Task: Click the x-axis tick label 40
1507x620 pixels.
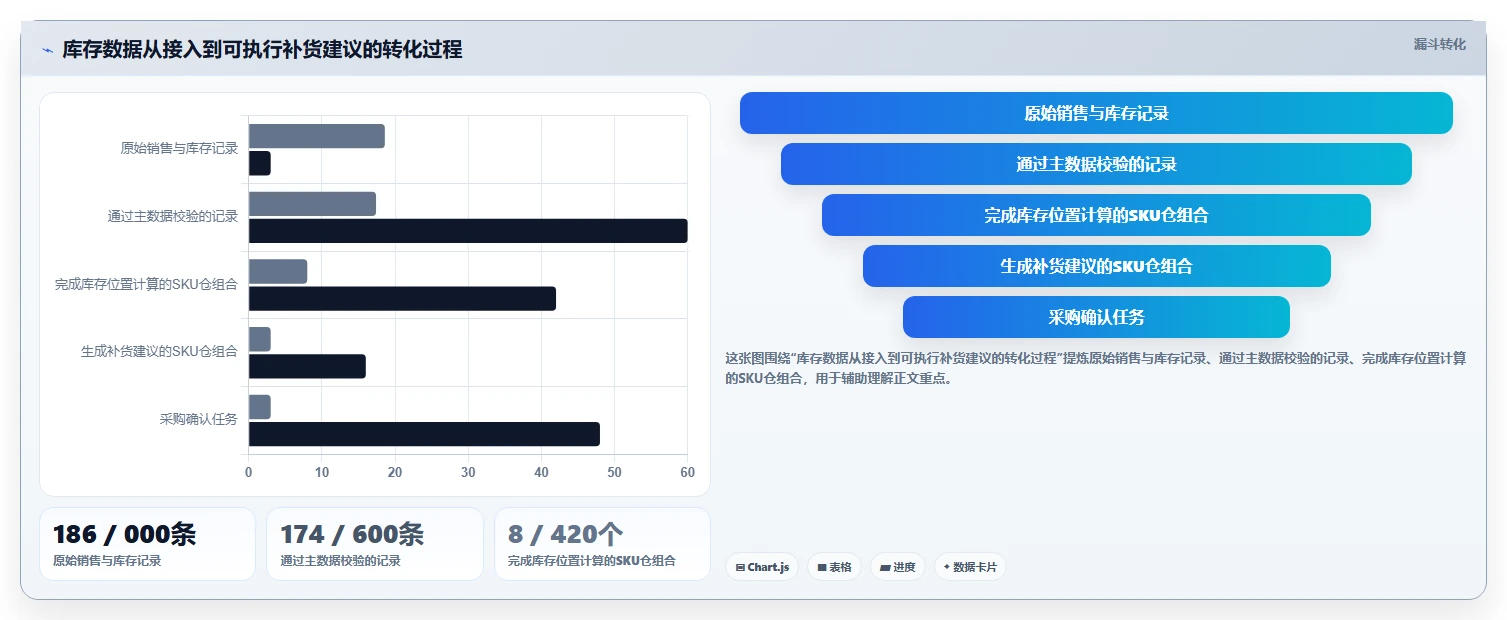Action: (x=541, y=472)
